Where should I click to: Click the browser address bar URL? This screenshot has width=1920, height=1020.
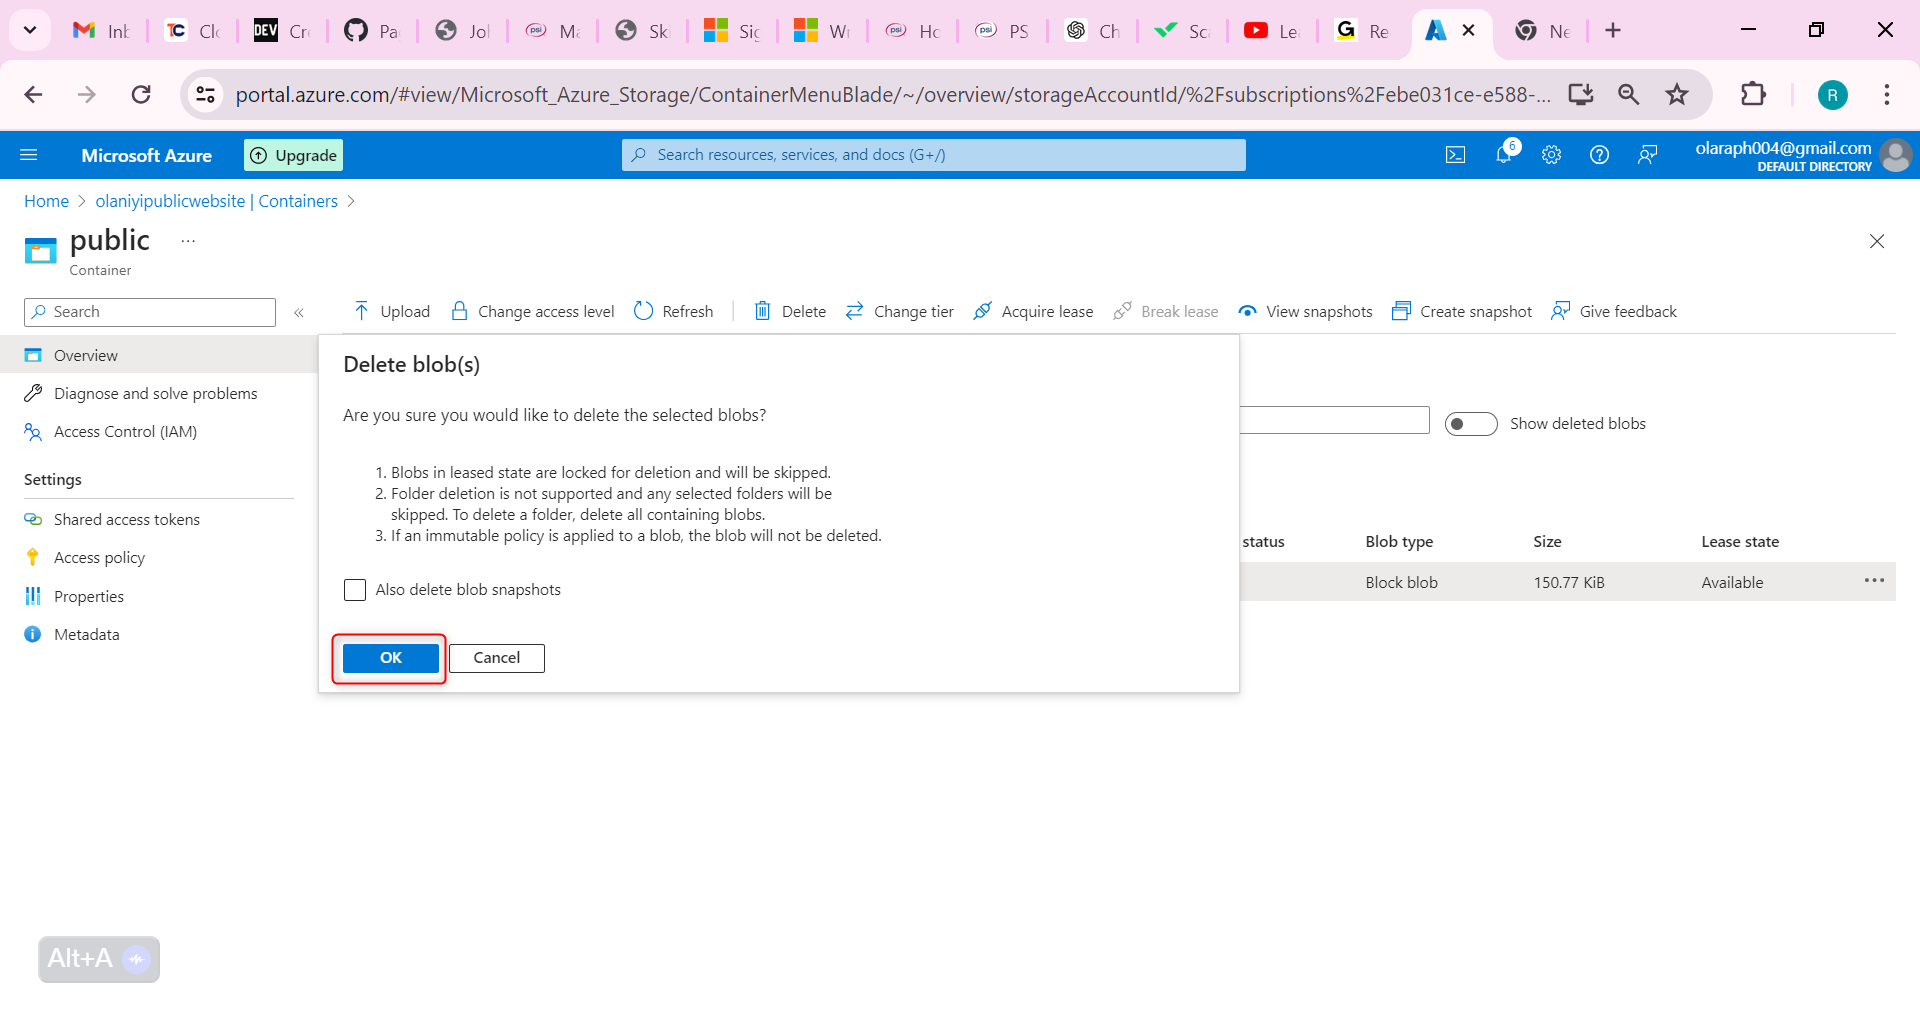pos(893,94)
